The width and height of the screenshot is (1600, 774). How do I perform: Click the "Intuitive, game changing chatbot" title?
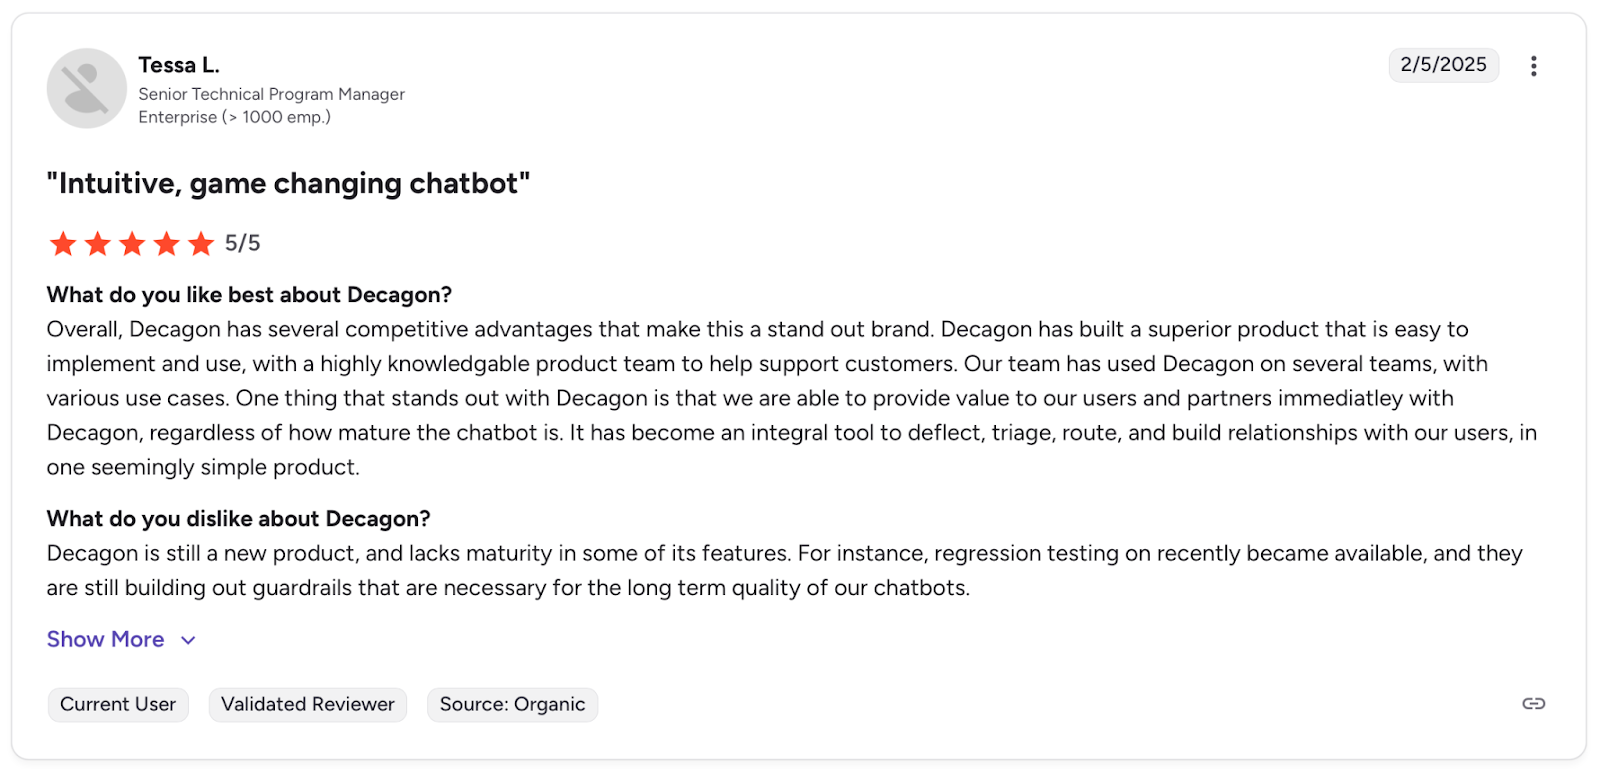(x=288, y=184)
